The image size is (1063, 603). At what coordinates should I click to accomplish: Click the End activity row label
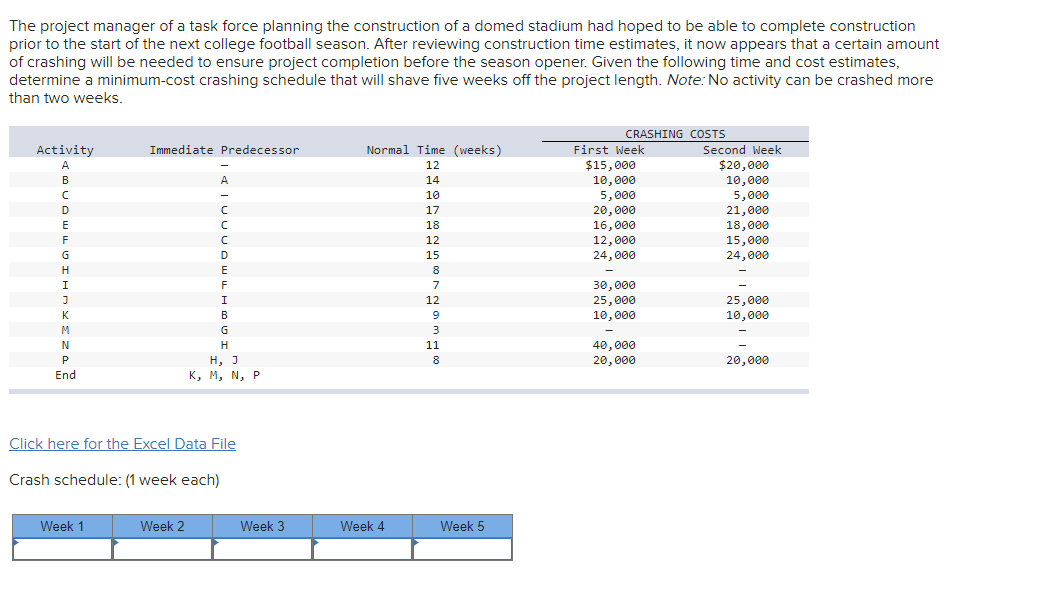[65, 375]
